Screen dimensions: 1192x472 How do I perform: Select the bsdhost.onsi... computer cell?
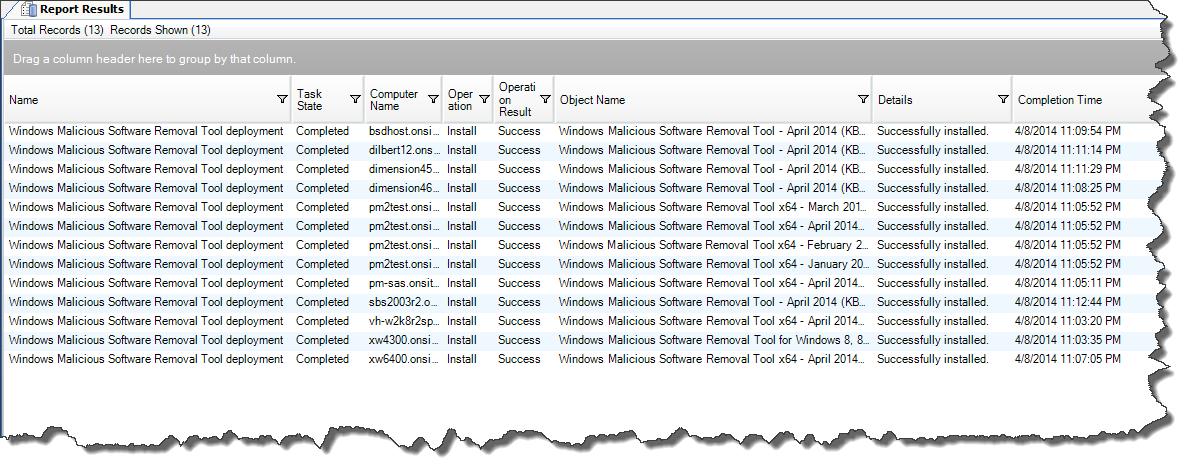(x=404, y=131)
